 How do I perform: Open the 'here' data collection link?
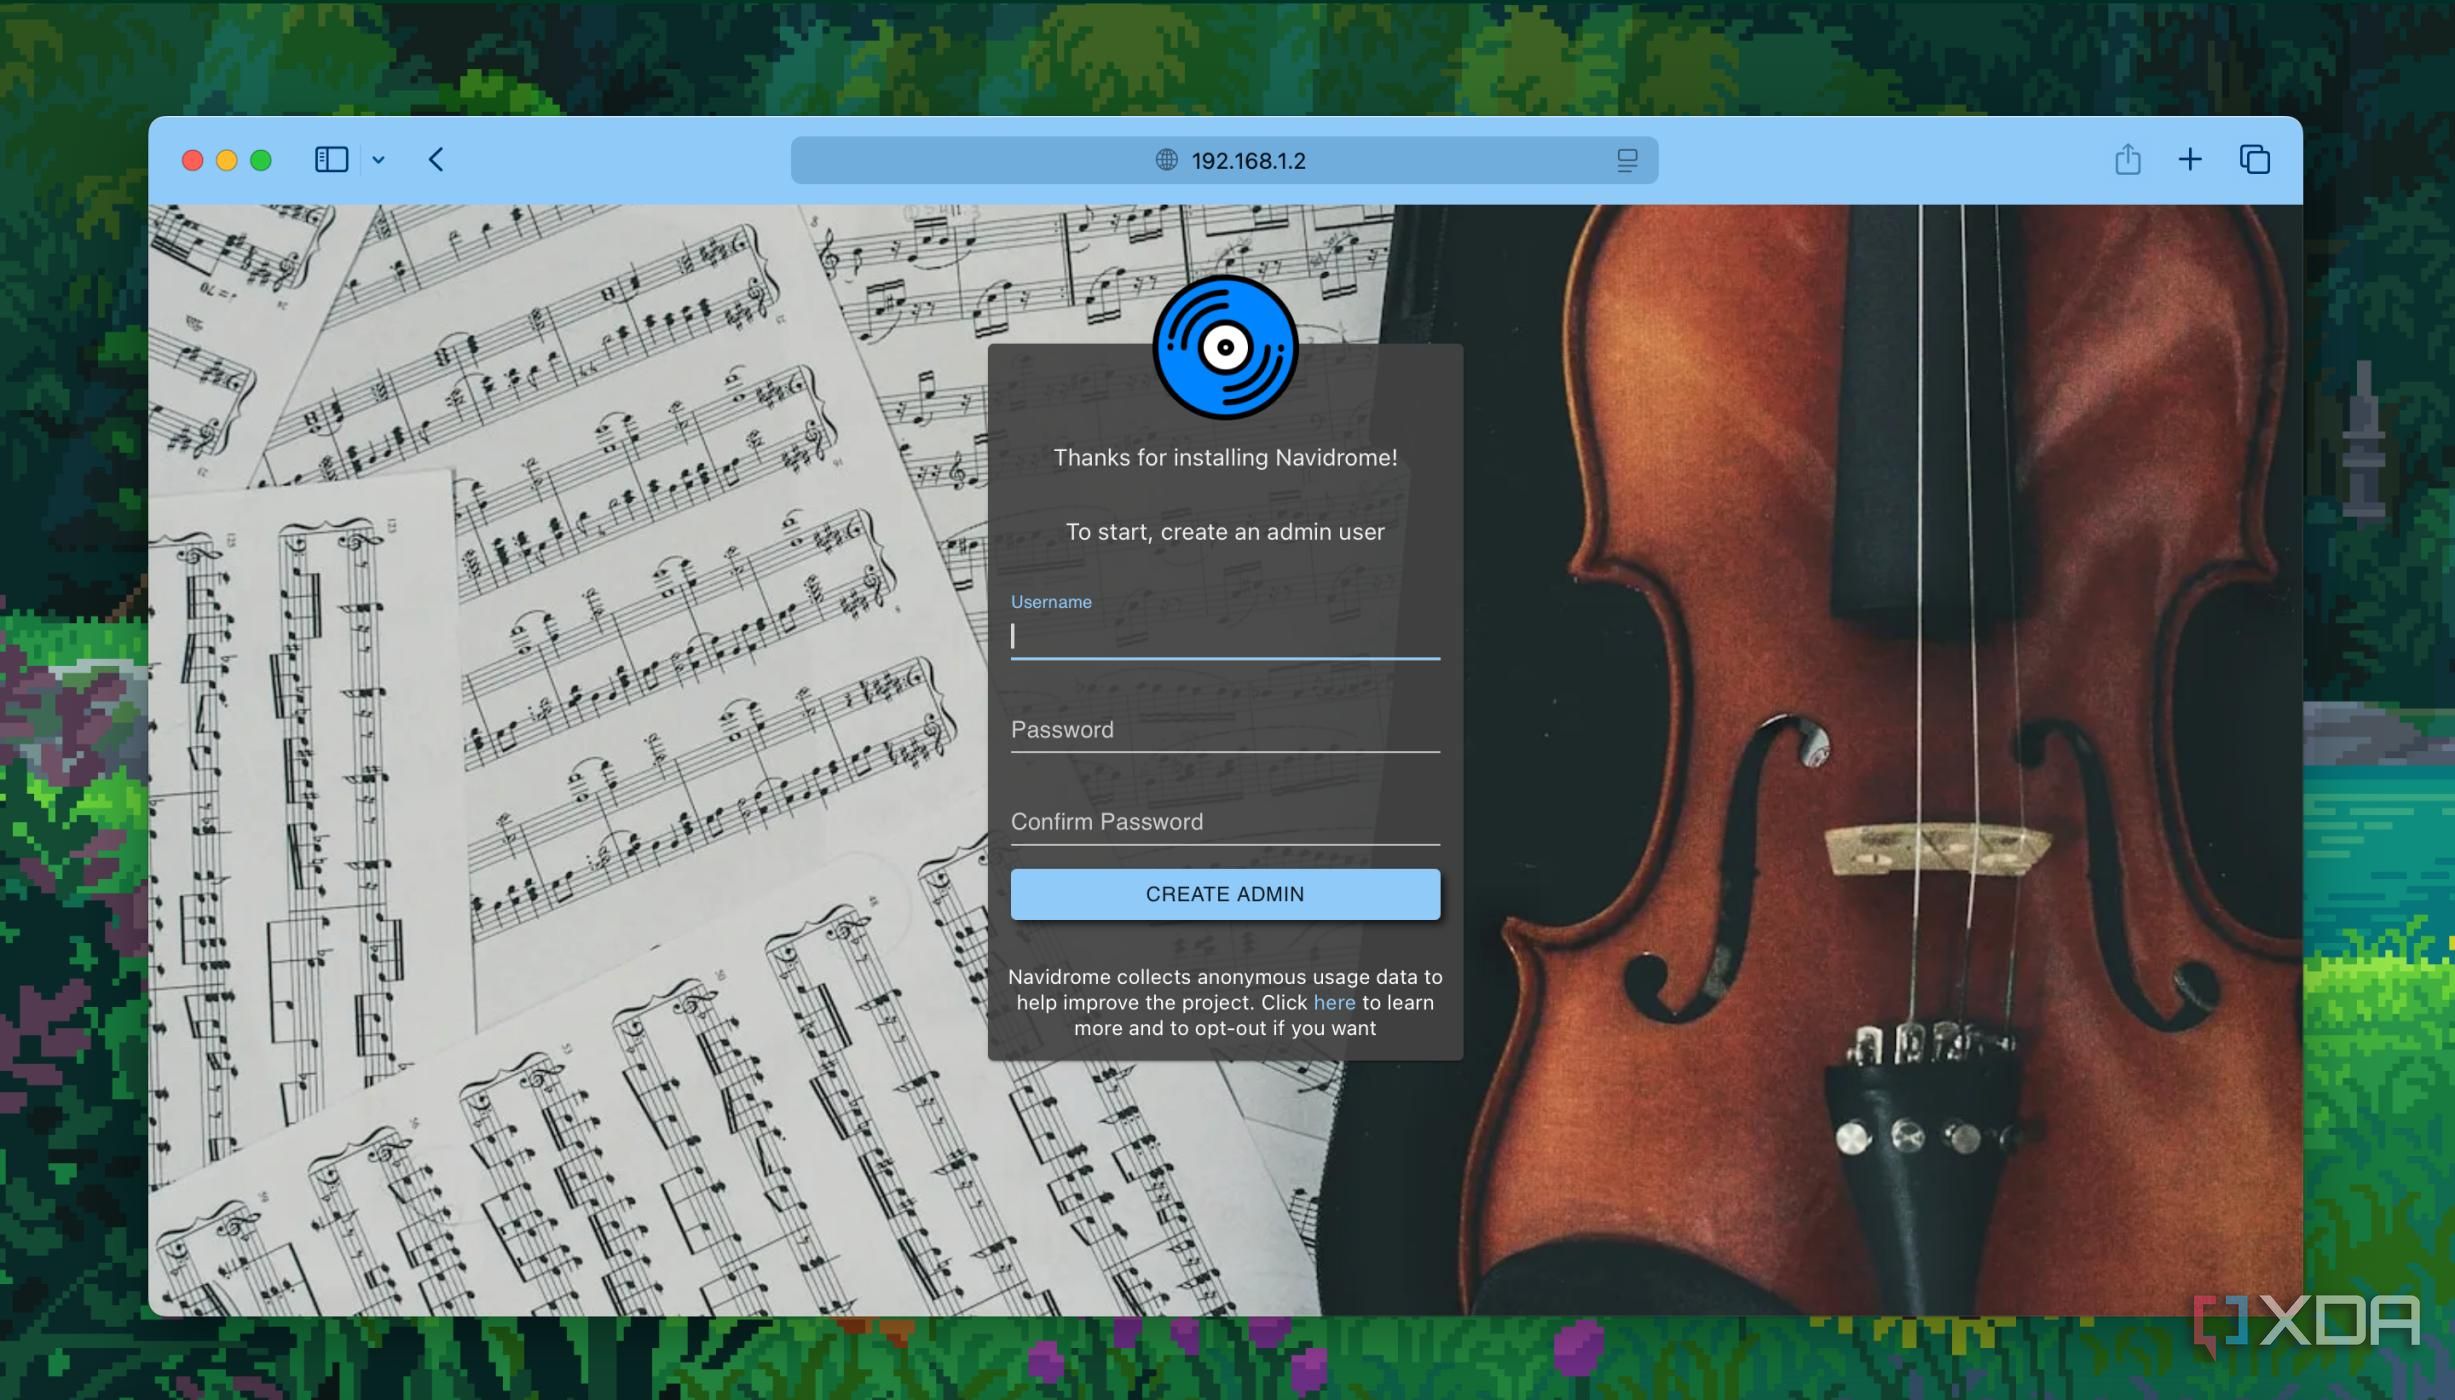pos(1334,1003)
